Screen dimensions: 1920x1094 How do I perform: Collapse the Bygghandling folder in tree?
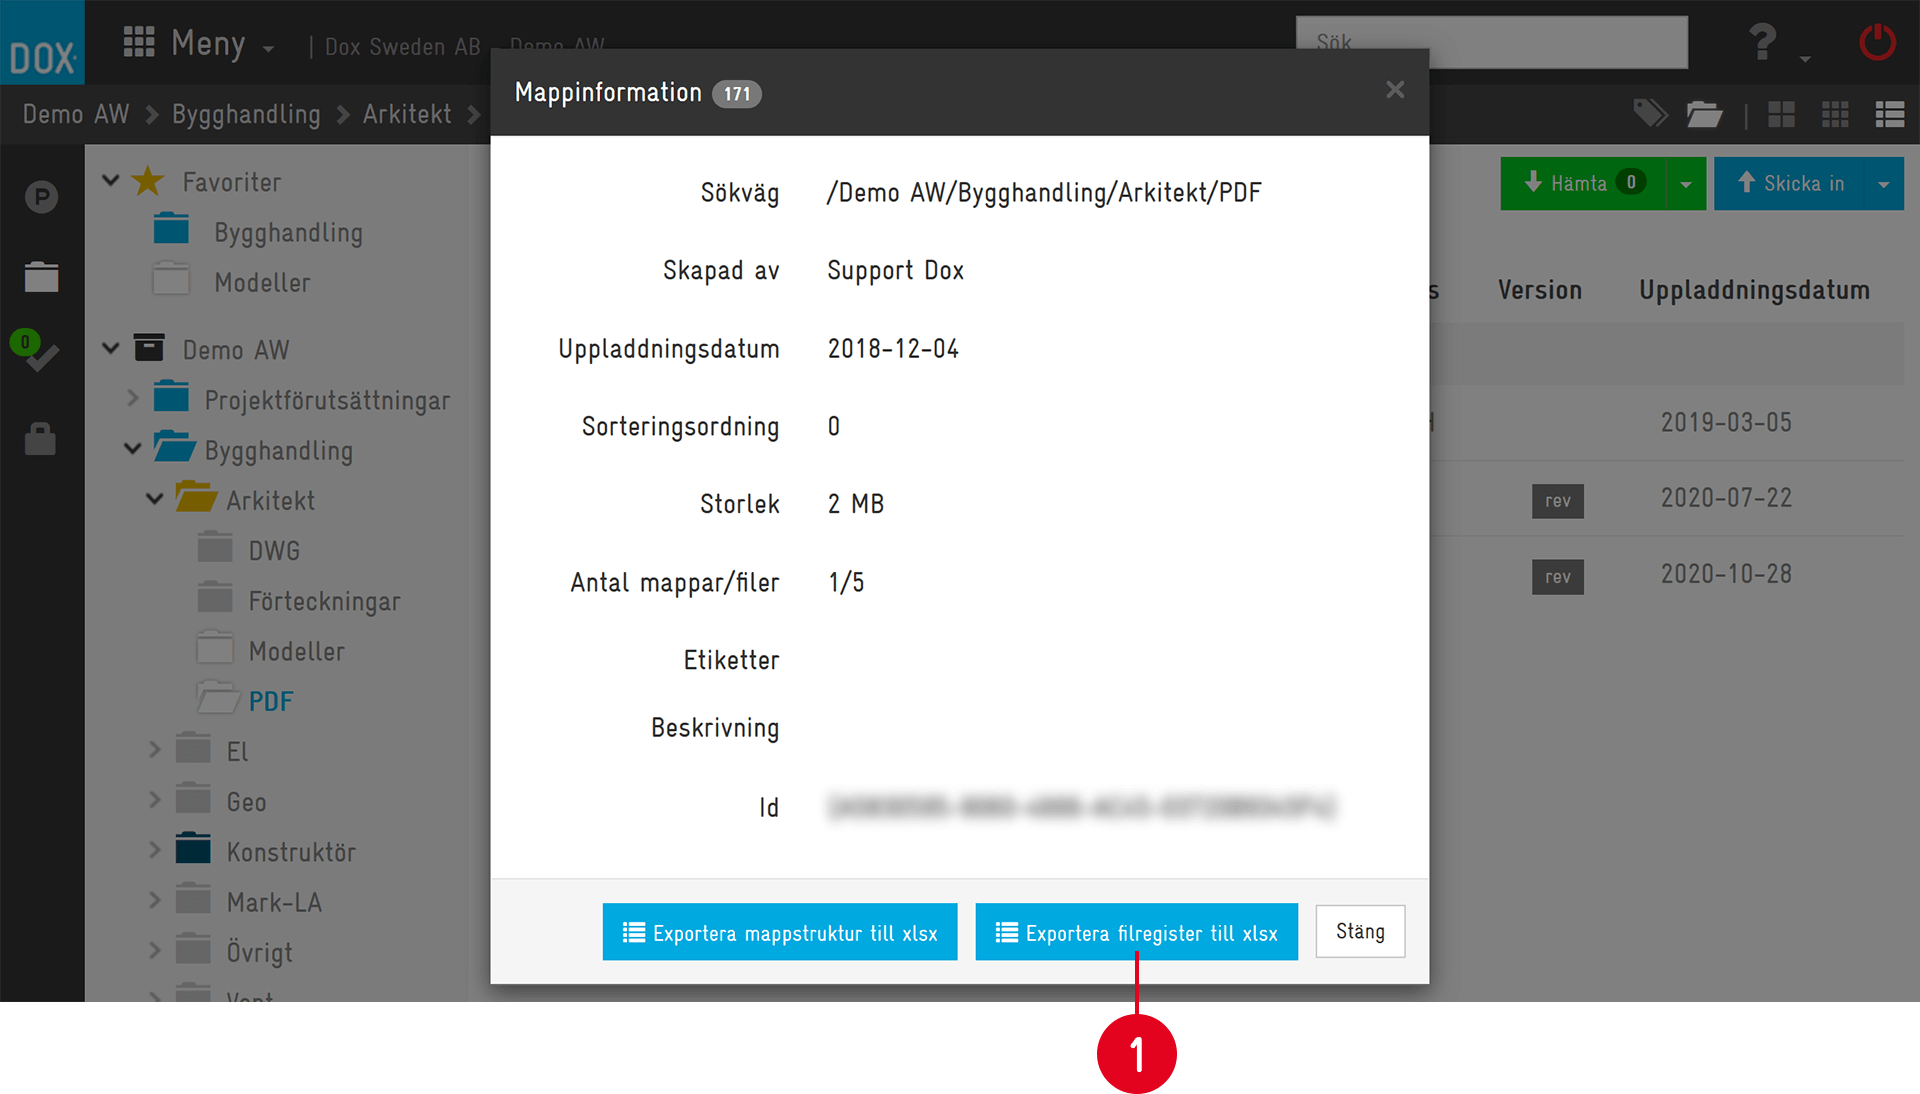pos(133,448)
